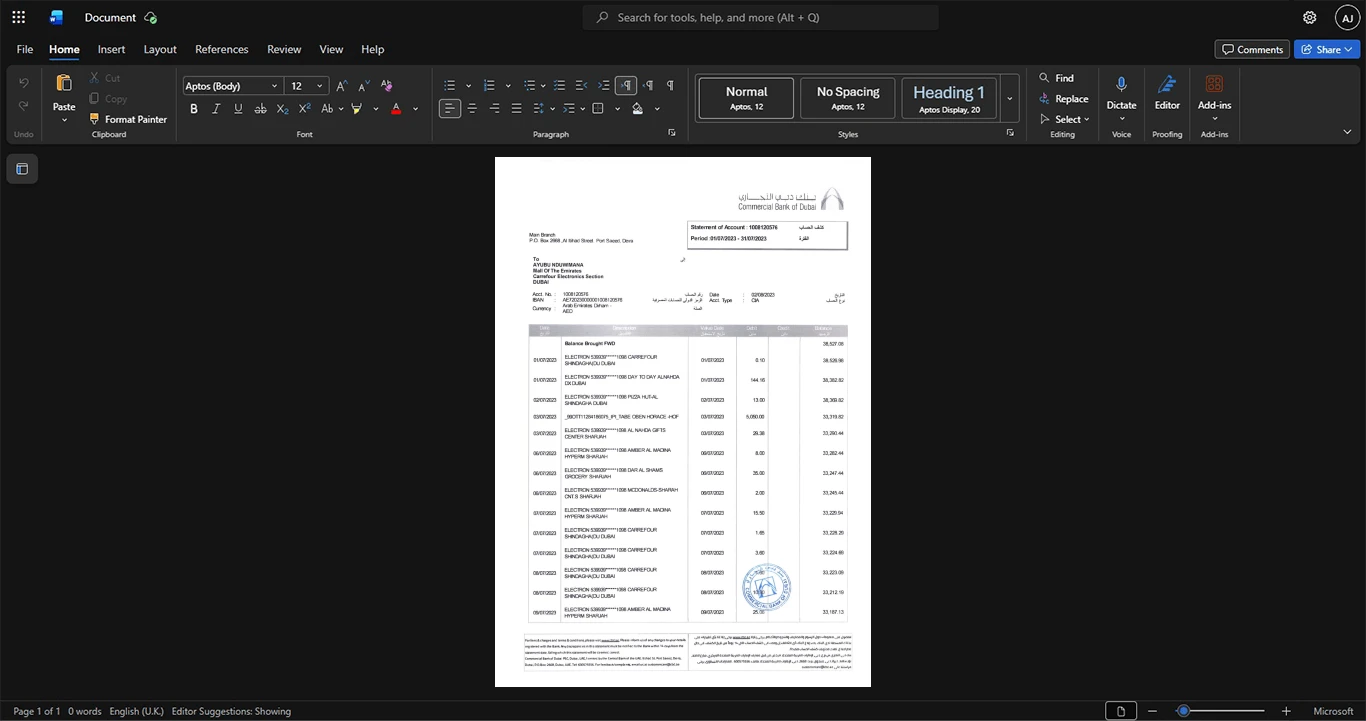Toggle Italic formatting

[216, 108]
